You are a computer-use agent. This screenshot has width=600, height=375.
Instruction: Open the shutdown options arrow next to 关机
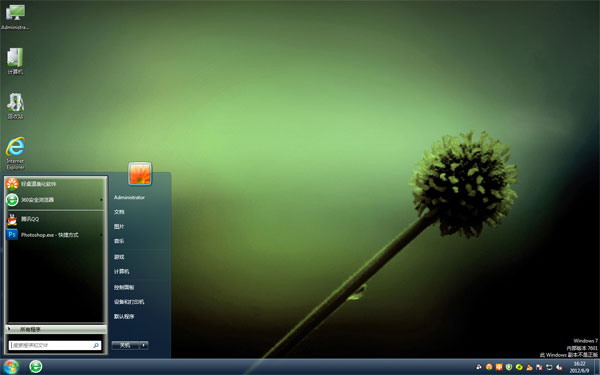tap(144, 345)
